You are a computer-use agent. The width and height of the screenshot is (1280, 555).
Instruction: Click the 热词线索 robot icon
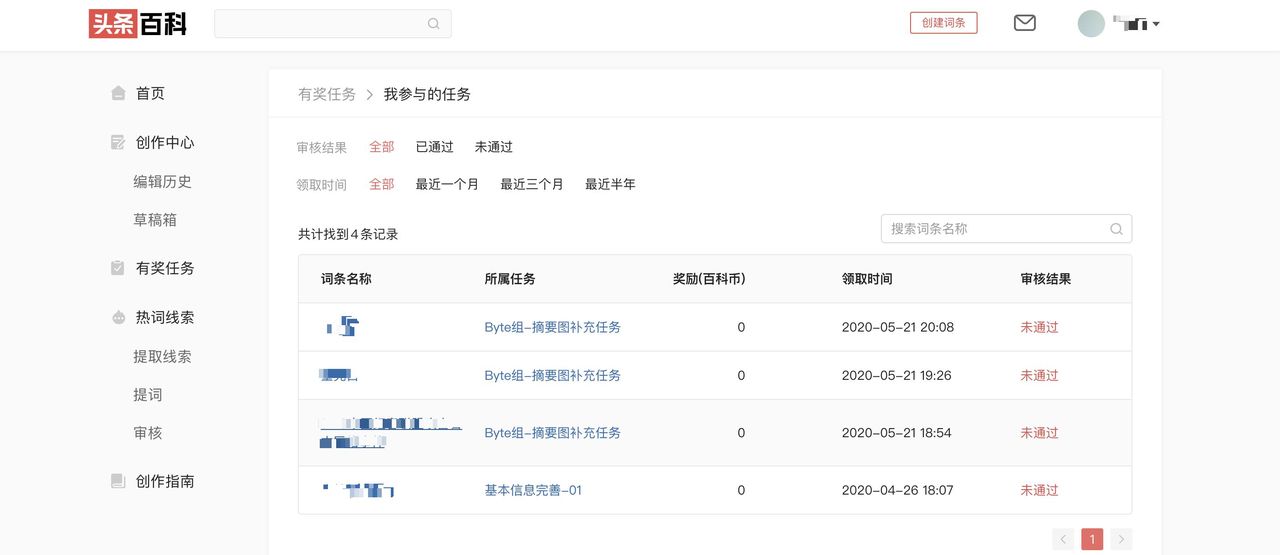[118, 317]
